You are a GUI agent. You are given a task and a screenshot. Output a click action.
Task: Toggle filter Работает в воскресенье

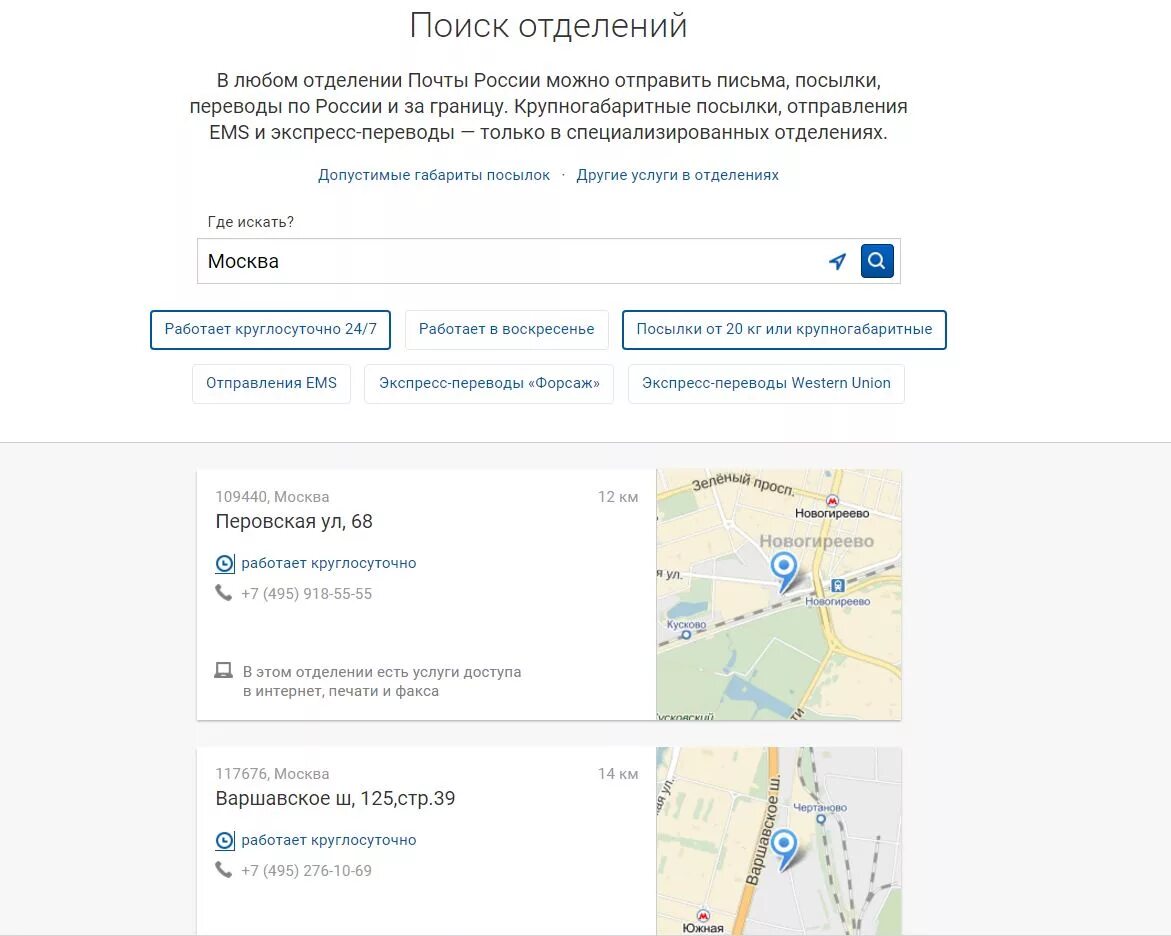coord(506,329)
